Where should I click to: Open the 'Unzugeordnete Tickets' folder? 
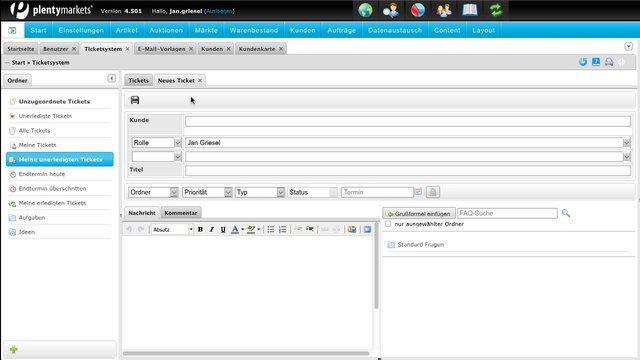pos(54,101)
